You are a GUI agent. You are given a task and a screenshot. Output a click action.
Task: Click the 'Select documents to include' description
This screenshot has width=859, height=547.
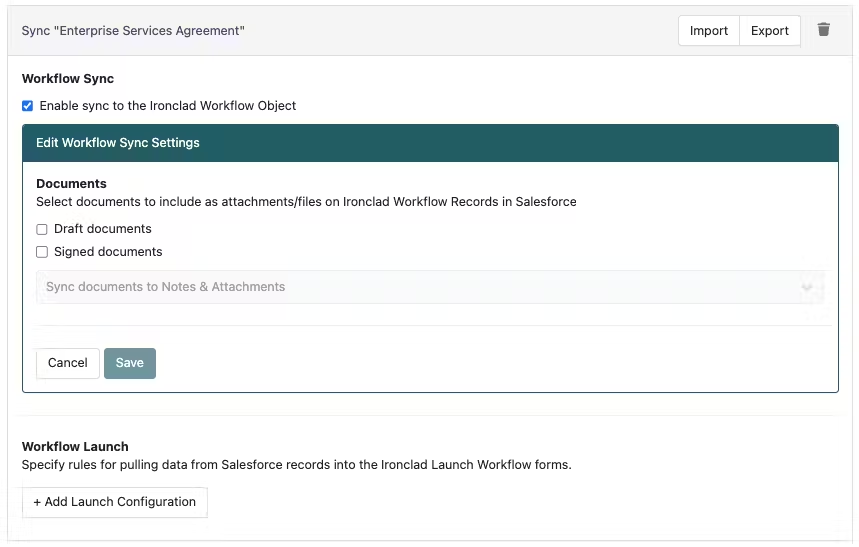pos(306,202)
